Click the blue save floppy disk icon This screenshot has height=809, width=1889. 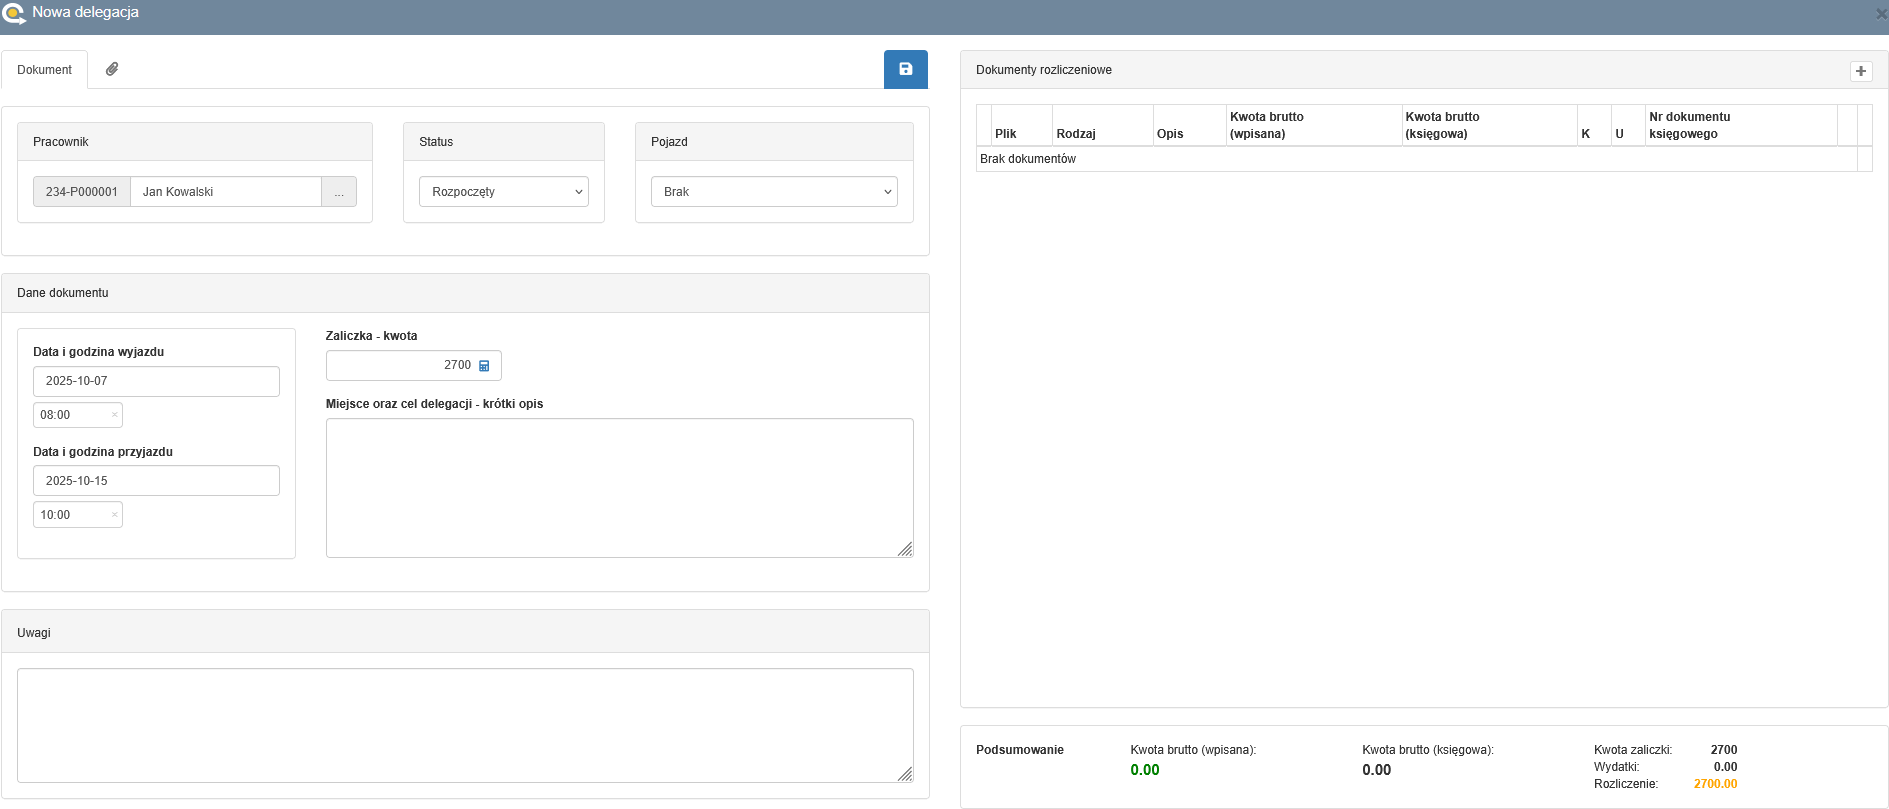tap(905, 69)
